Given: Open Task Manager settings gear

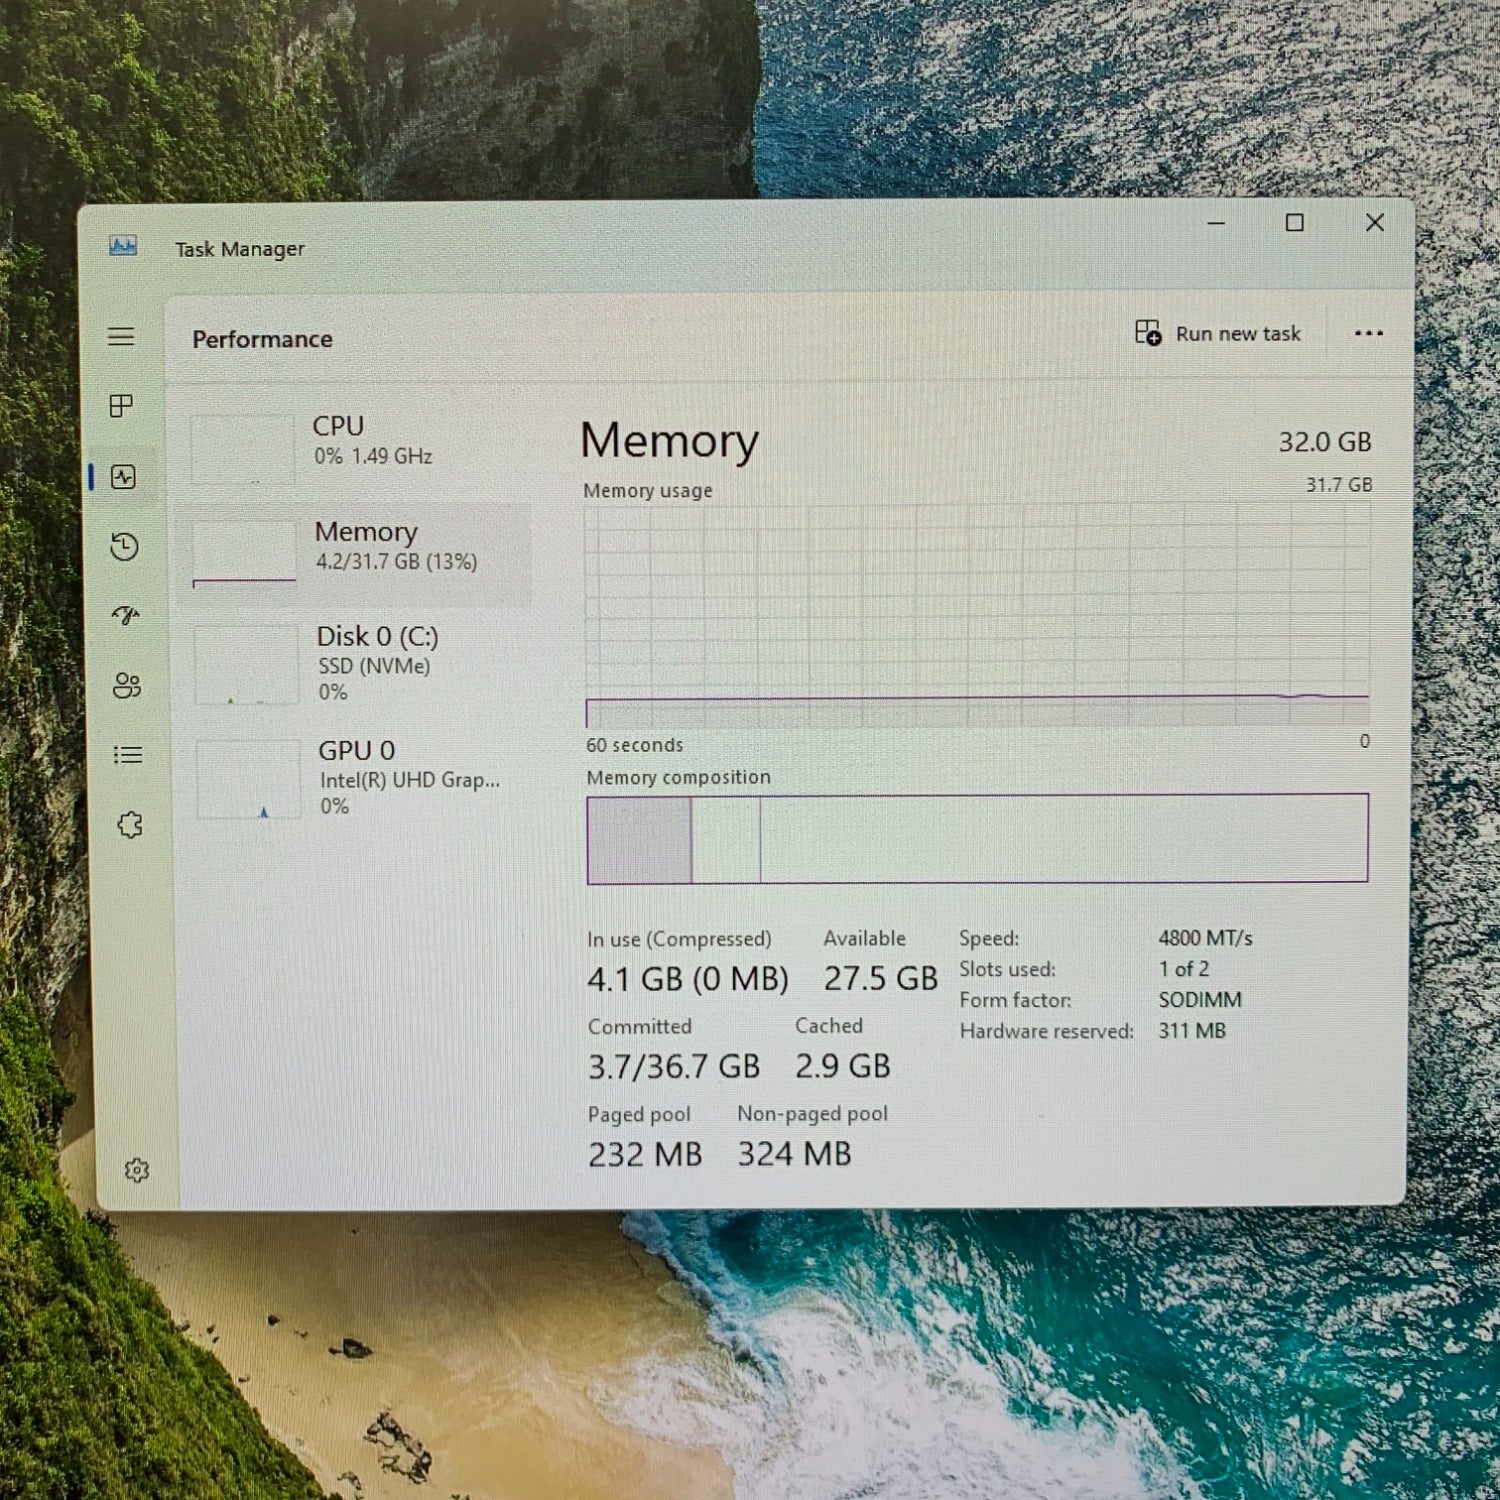Looking at the screenshot, I should click(137, 1170).
